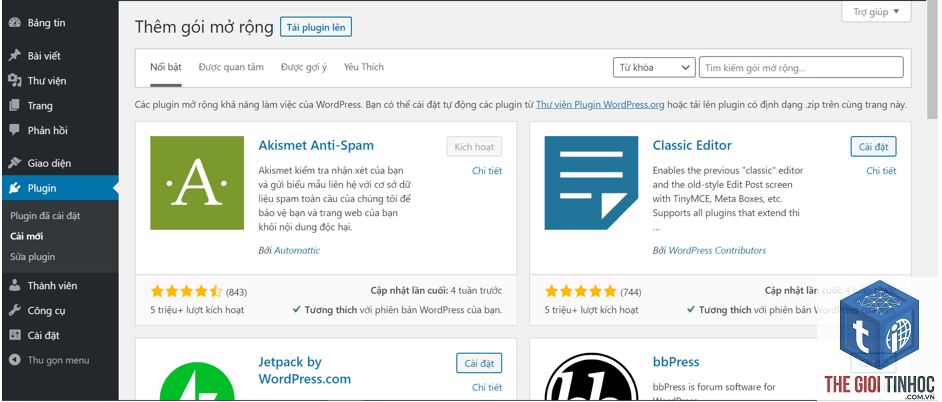Click the Trang pages icon
Viewport: 942px width, 402px height.
coord(15,106)
